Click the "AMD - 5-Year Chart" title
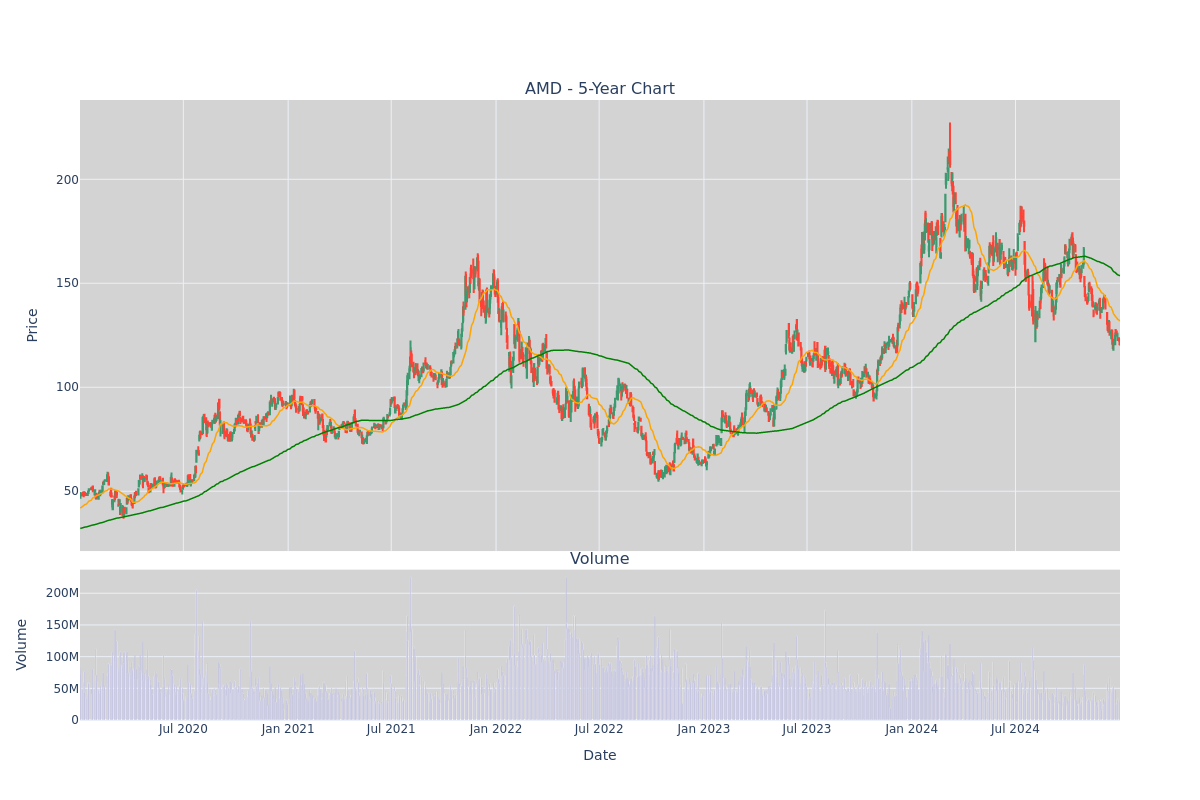The height and width of the screenshot is (800, 1200). pos(600,89)
